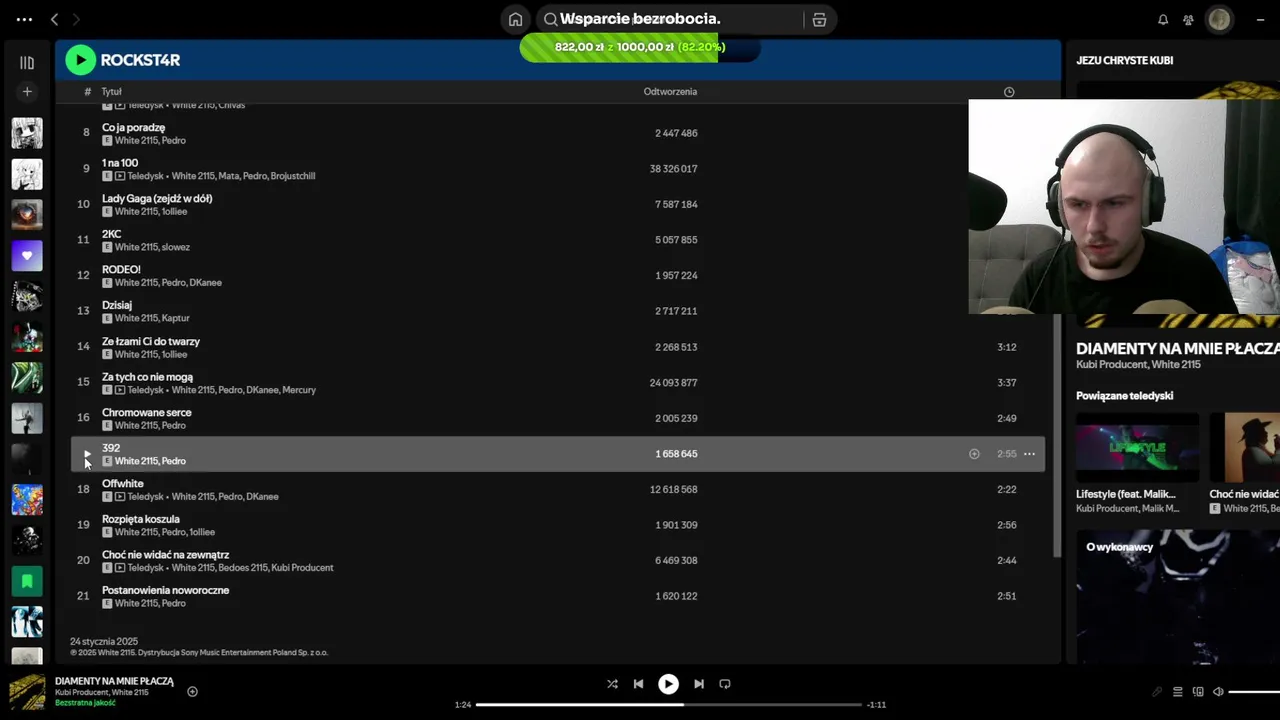Viewport: 1280px width, 720px height.
Task: Sort tracks by the duration clock icon
Action: pyautogui.click(x=1009, y=92)
